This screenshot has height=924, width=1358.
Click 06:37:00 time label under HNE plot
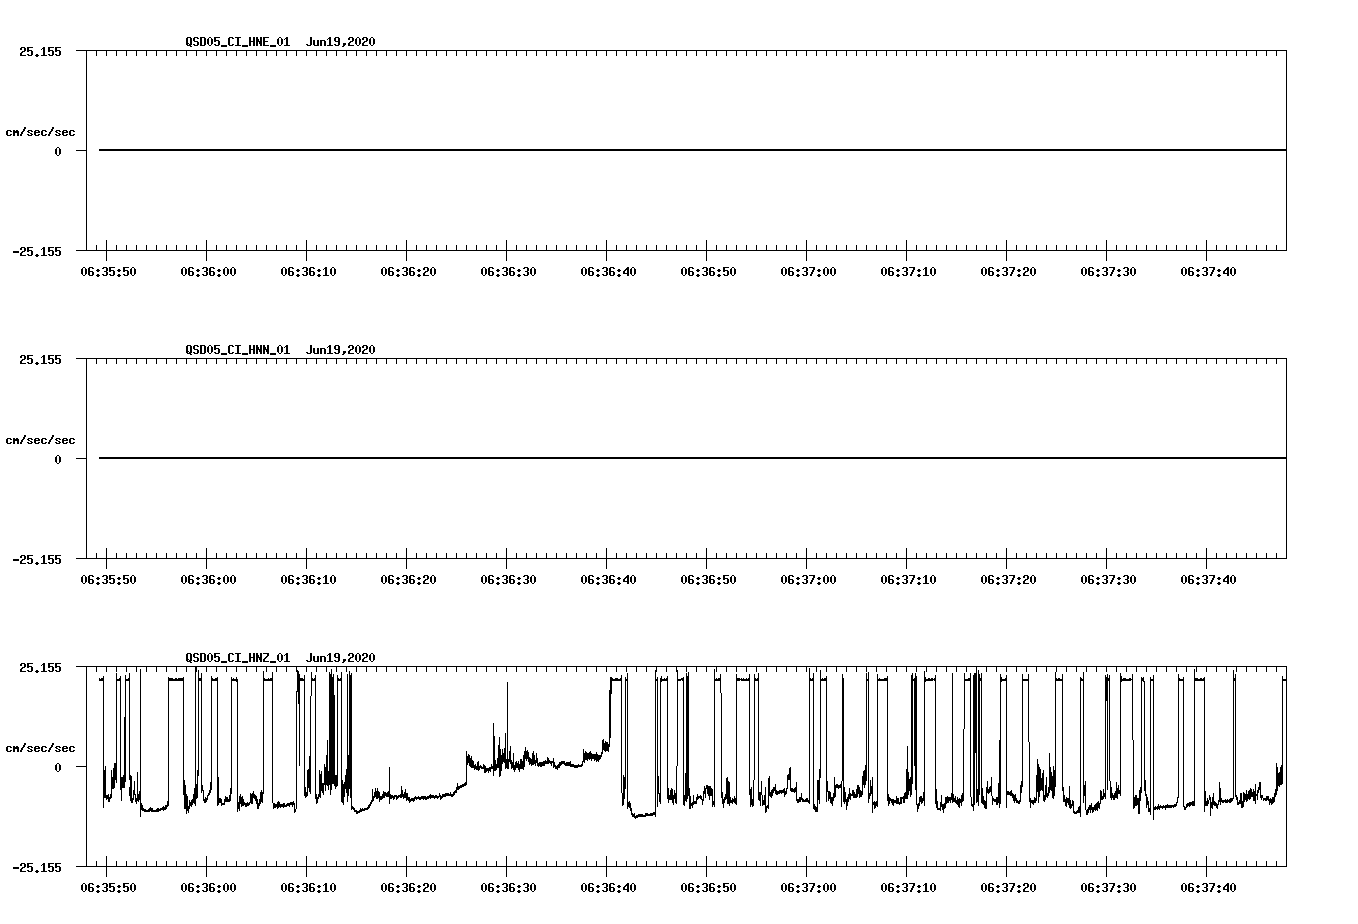point(808,272)
